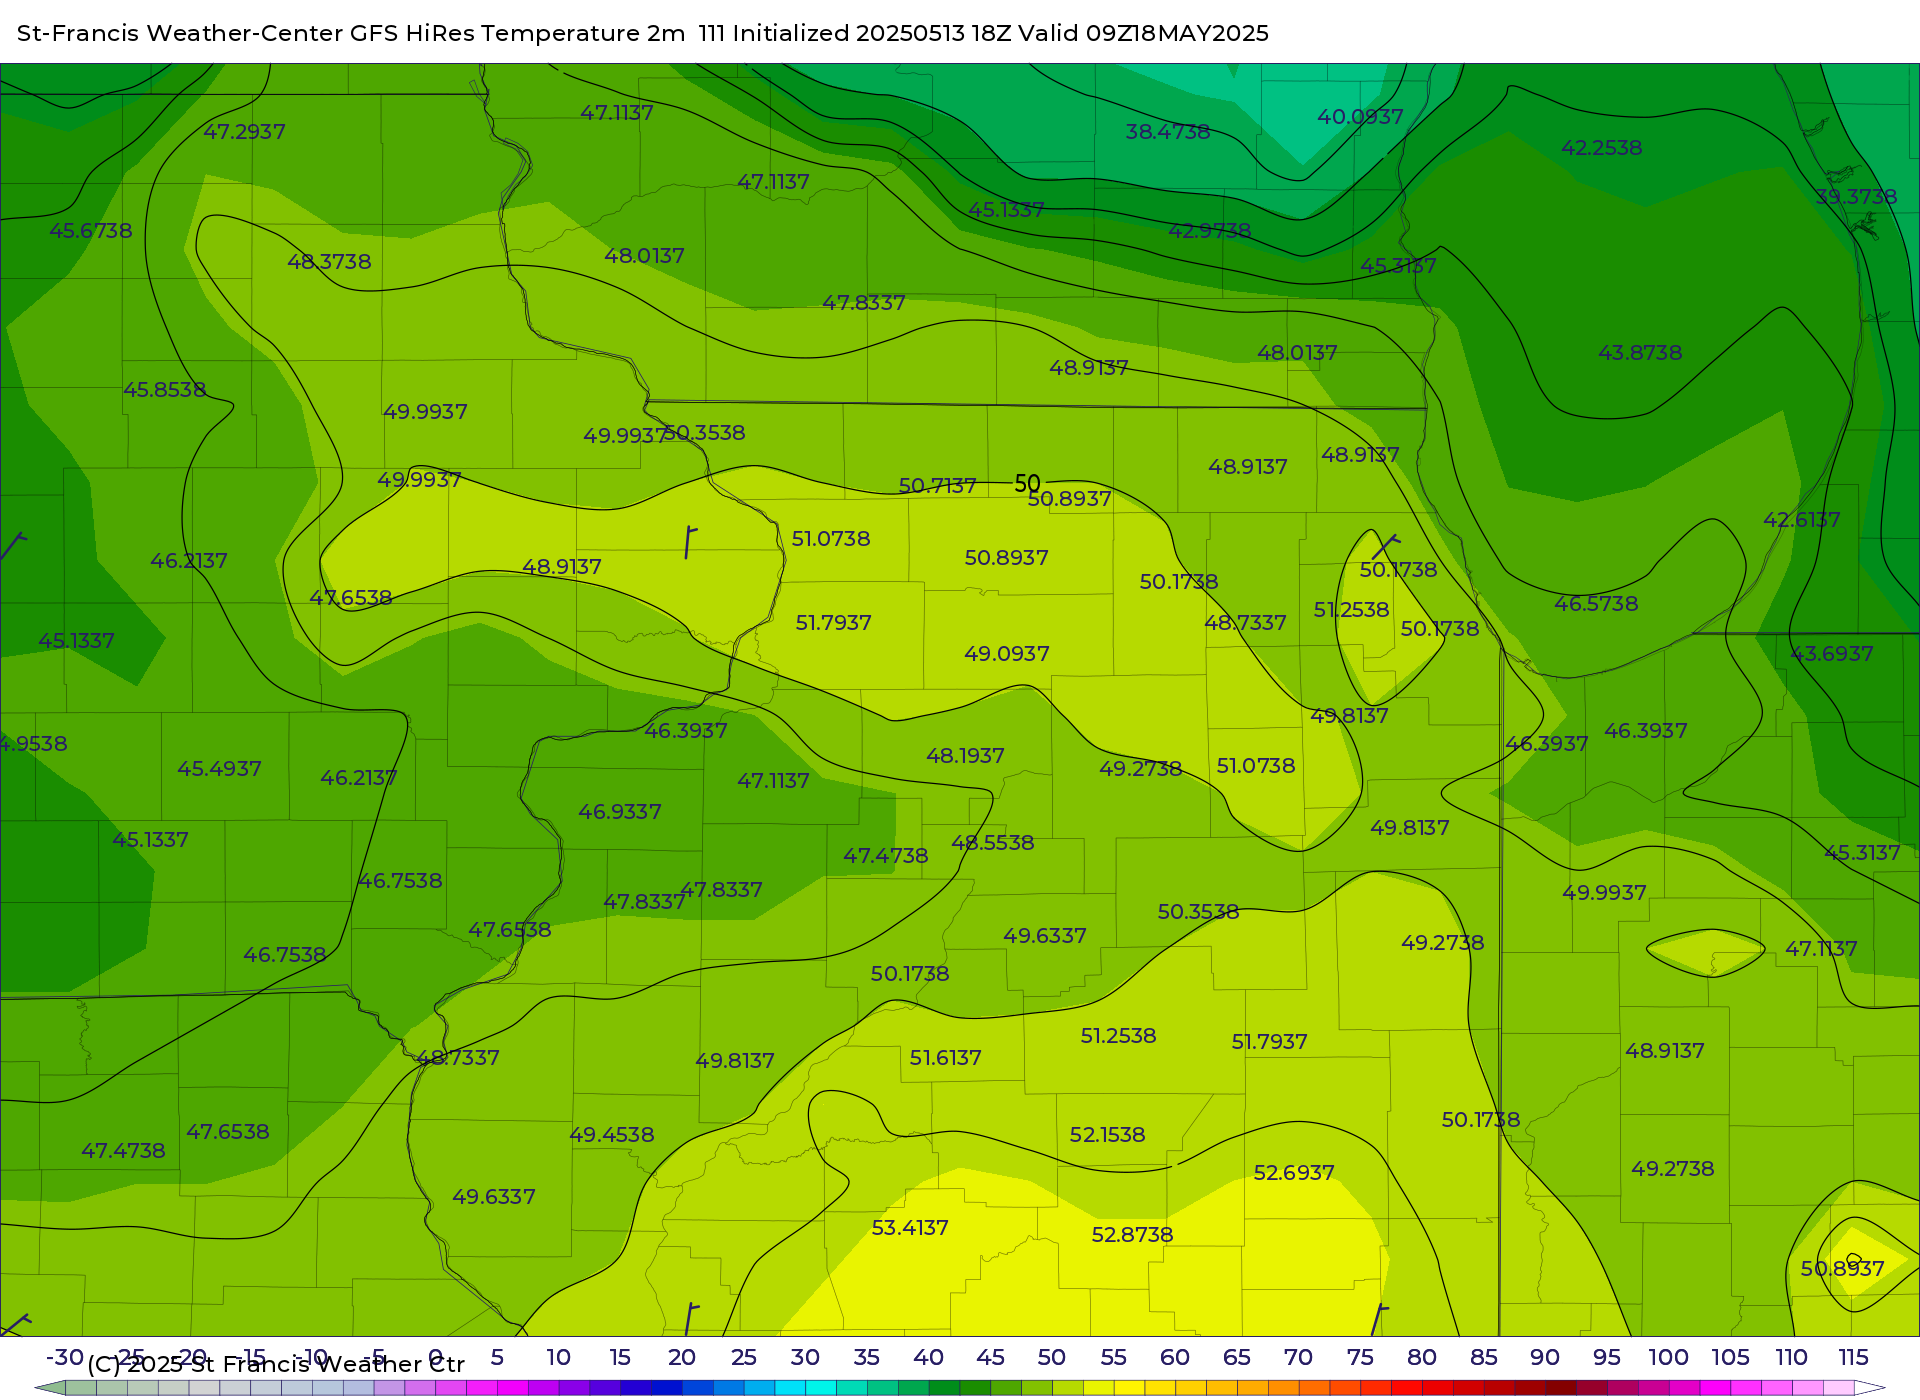The height and width of the screenshot is (1400, 1920).
Task: Select the 43.6937 temperature label
Action: click(1831, 654)
